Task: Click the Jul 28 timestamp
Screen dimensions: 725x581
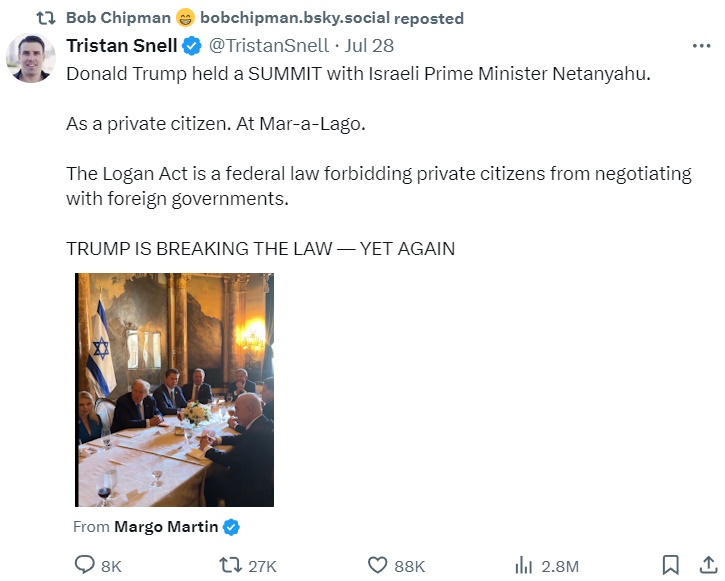Action: (369, 46)
